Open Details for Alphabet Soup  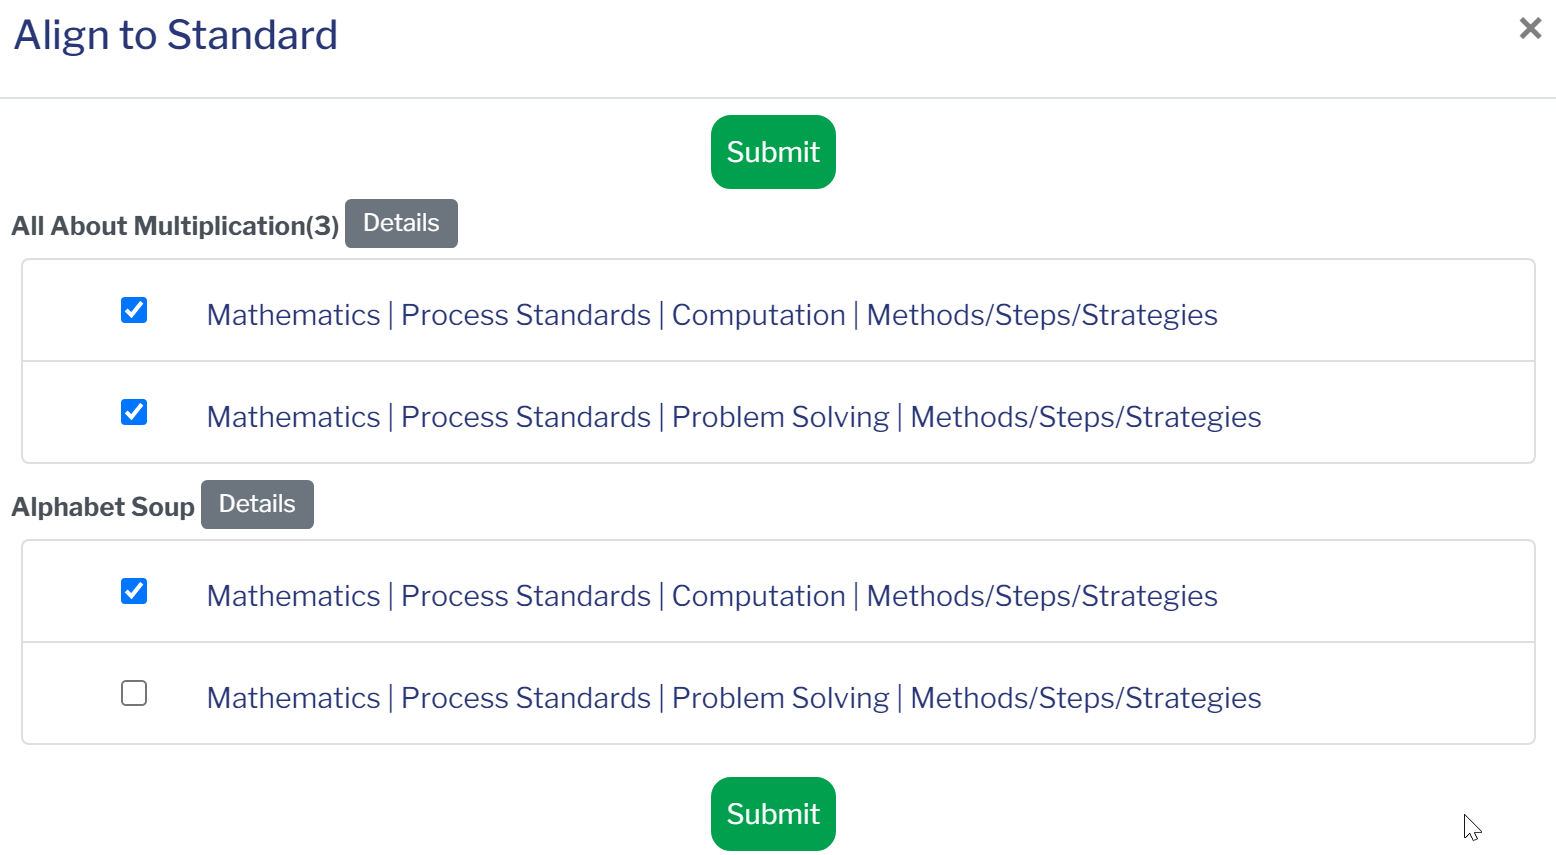257,504
